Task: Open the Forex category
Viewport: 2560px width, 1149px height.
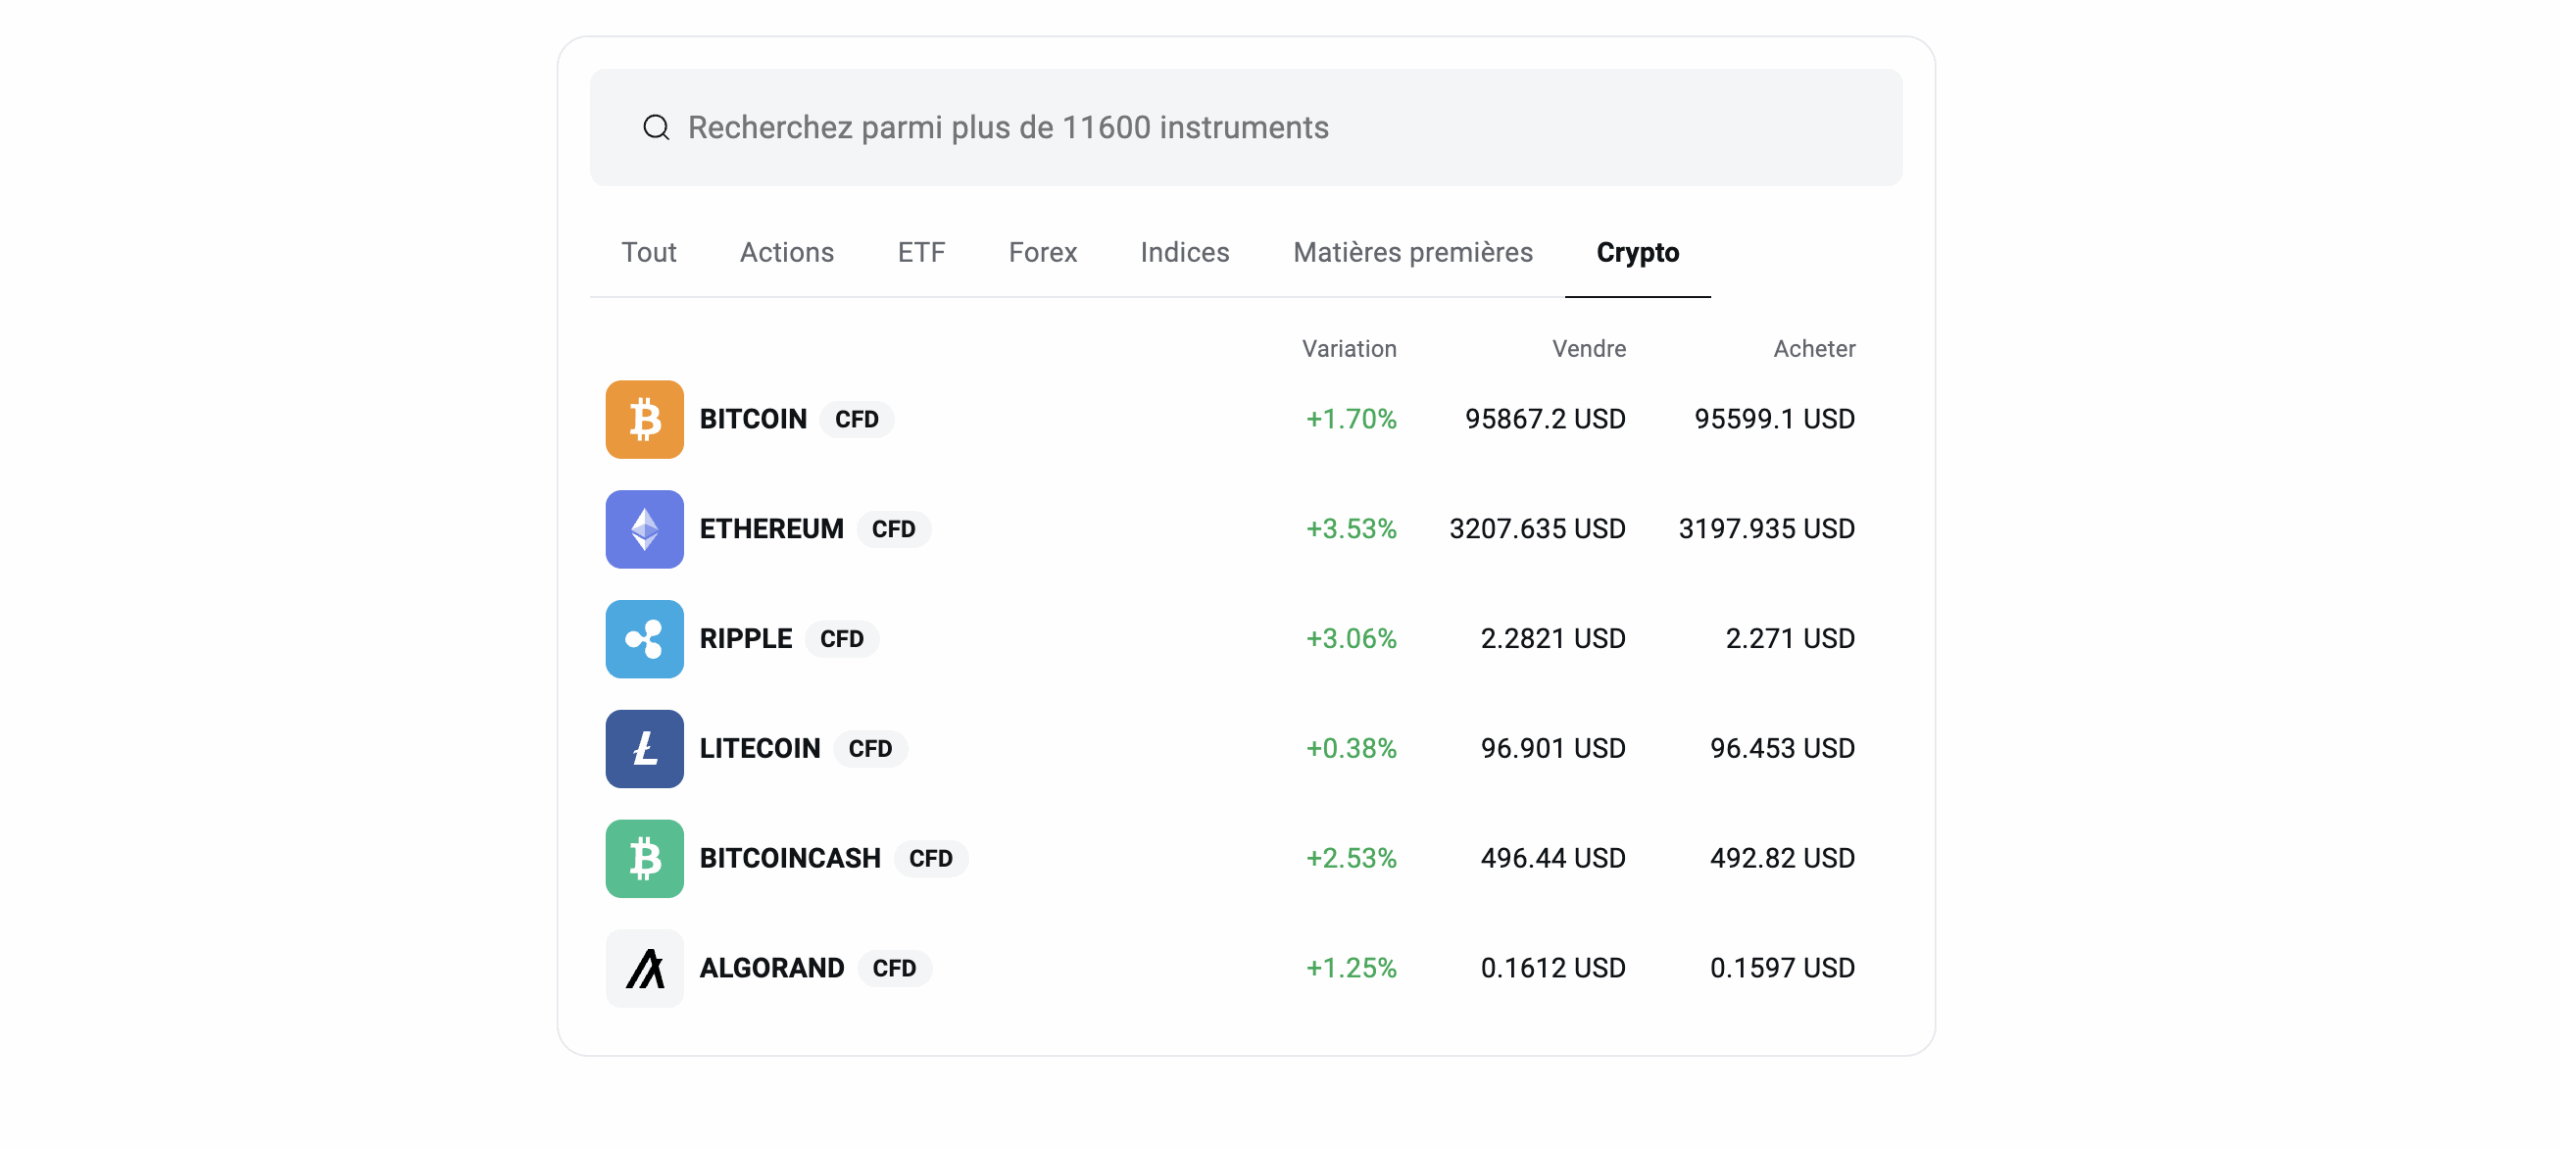Action: coord(1042,253)
